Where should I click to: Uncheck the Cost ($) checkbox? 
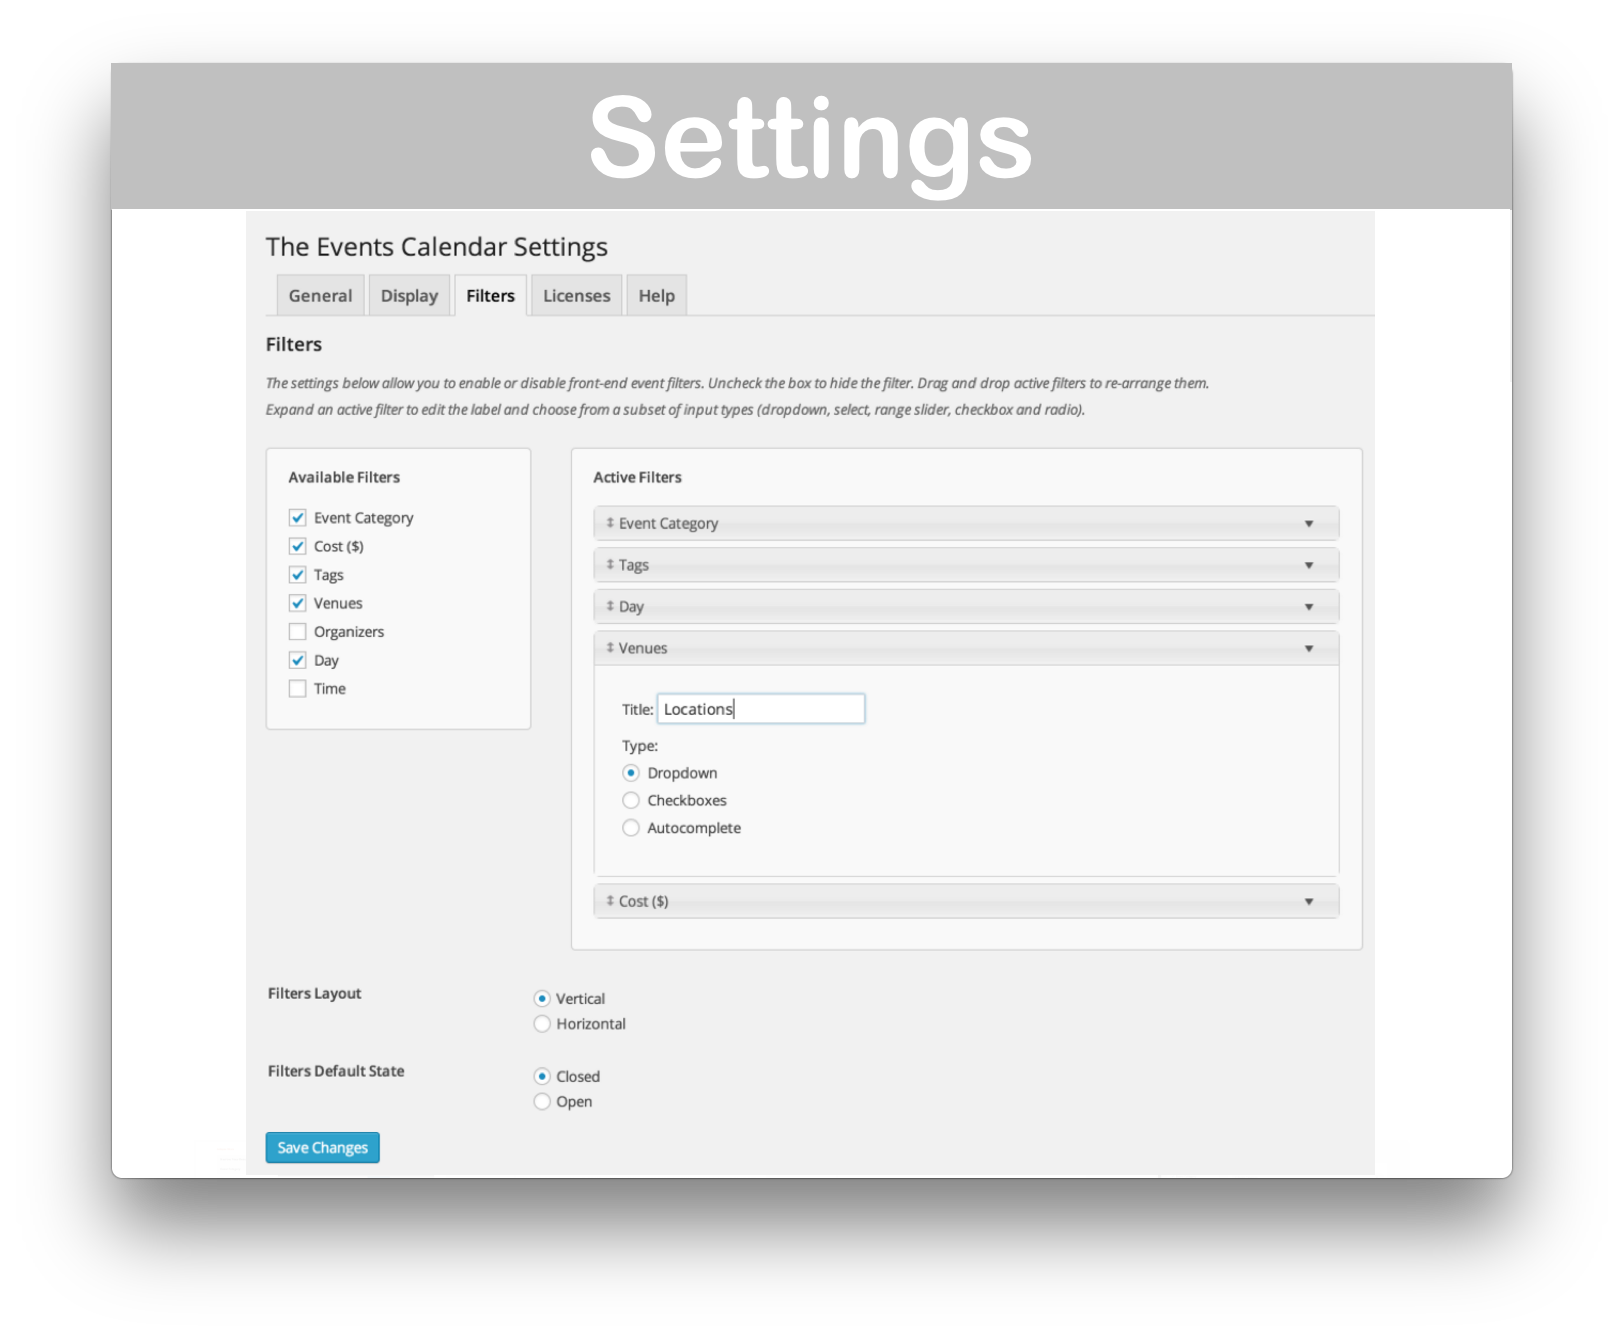coord(297,546)
